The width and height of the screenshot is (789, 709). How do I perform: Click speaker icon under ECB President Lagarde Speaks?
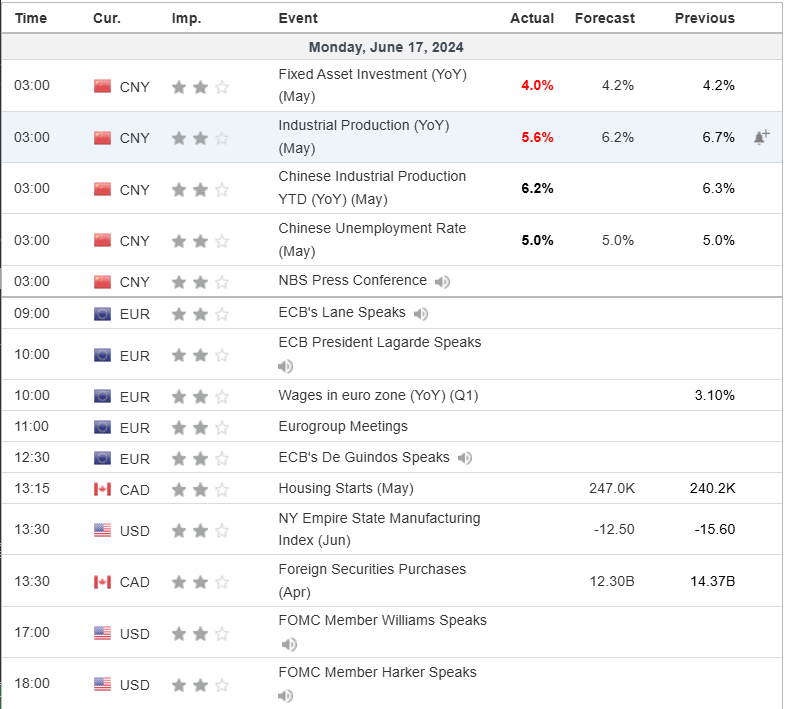[x=285, y=366]
